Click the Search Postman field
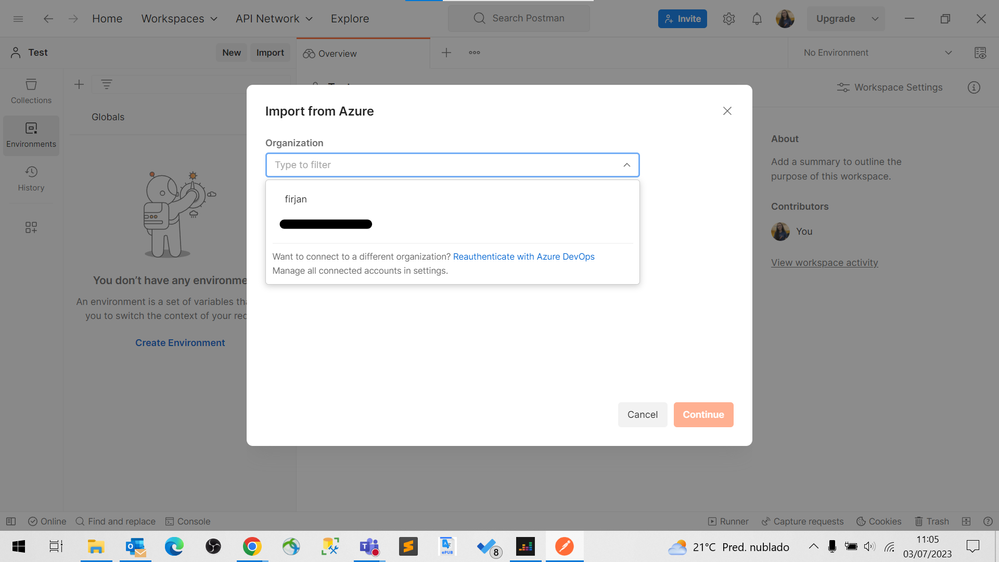Screen dimensions: 999x562 [519, 18]
